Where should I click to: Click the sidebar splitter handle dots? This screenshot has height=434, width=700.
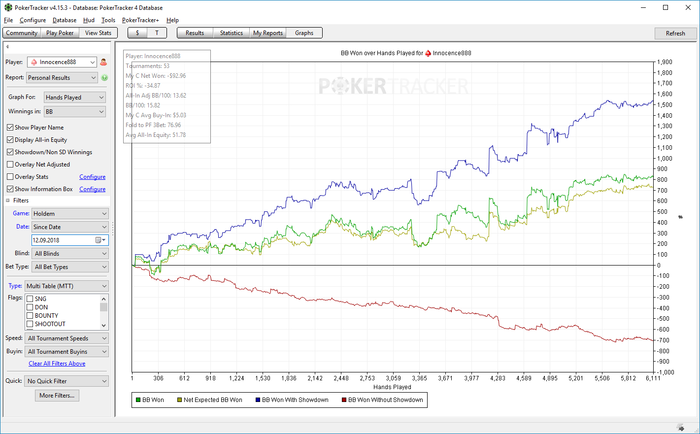click(x=112, y=229)
